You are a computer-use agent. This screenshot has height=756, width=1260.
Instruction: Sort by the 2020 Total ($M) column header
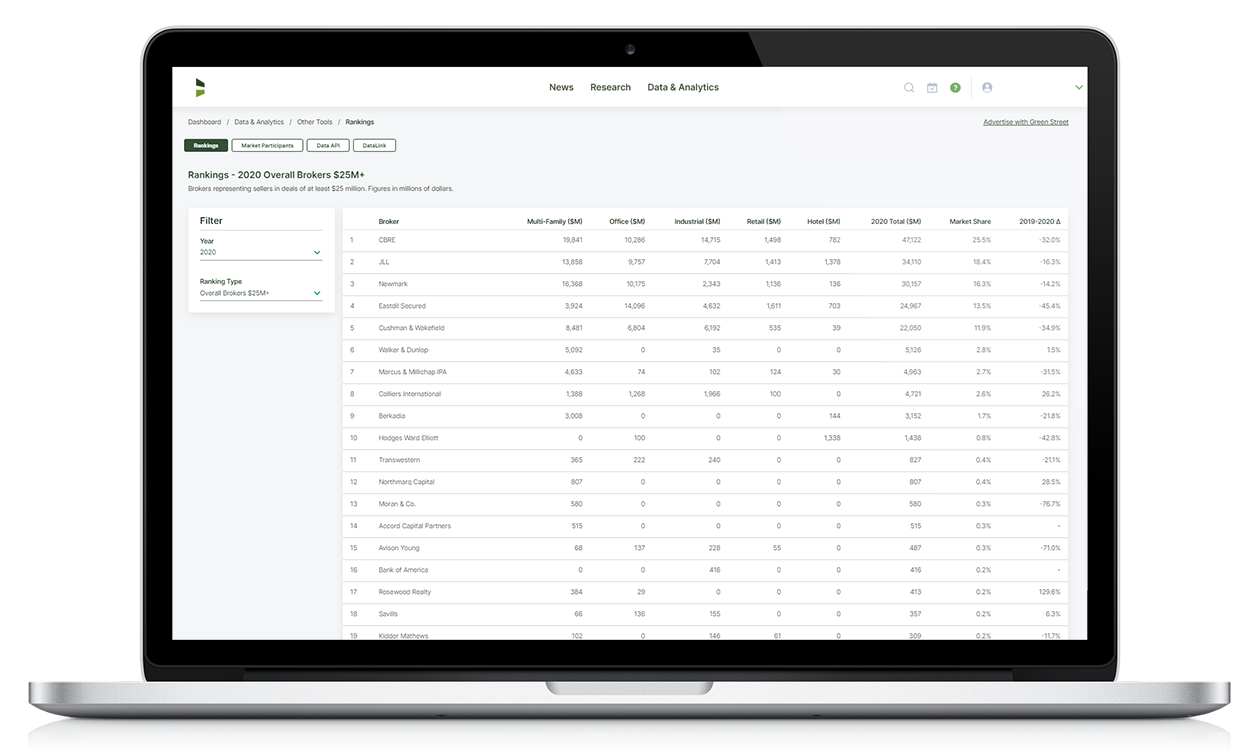point(896,221)
